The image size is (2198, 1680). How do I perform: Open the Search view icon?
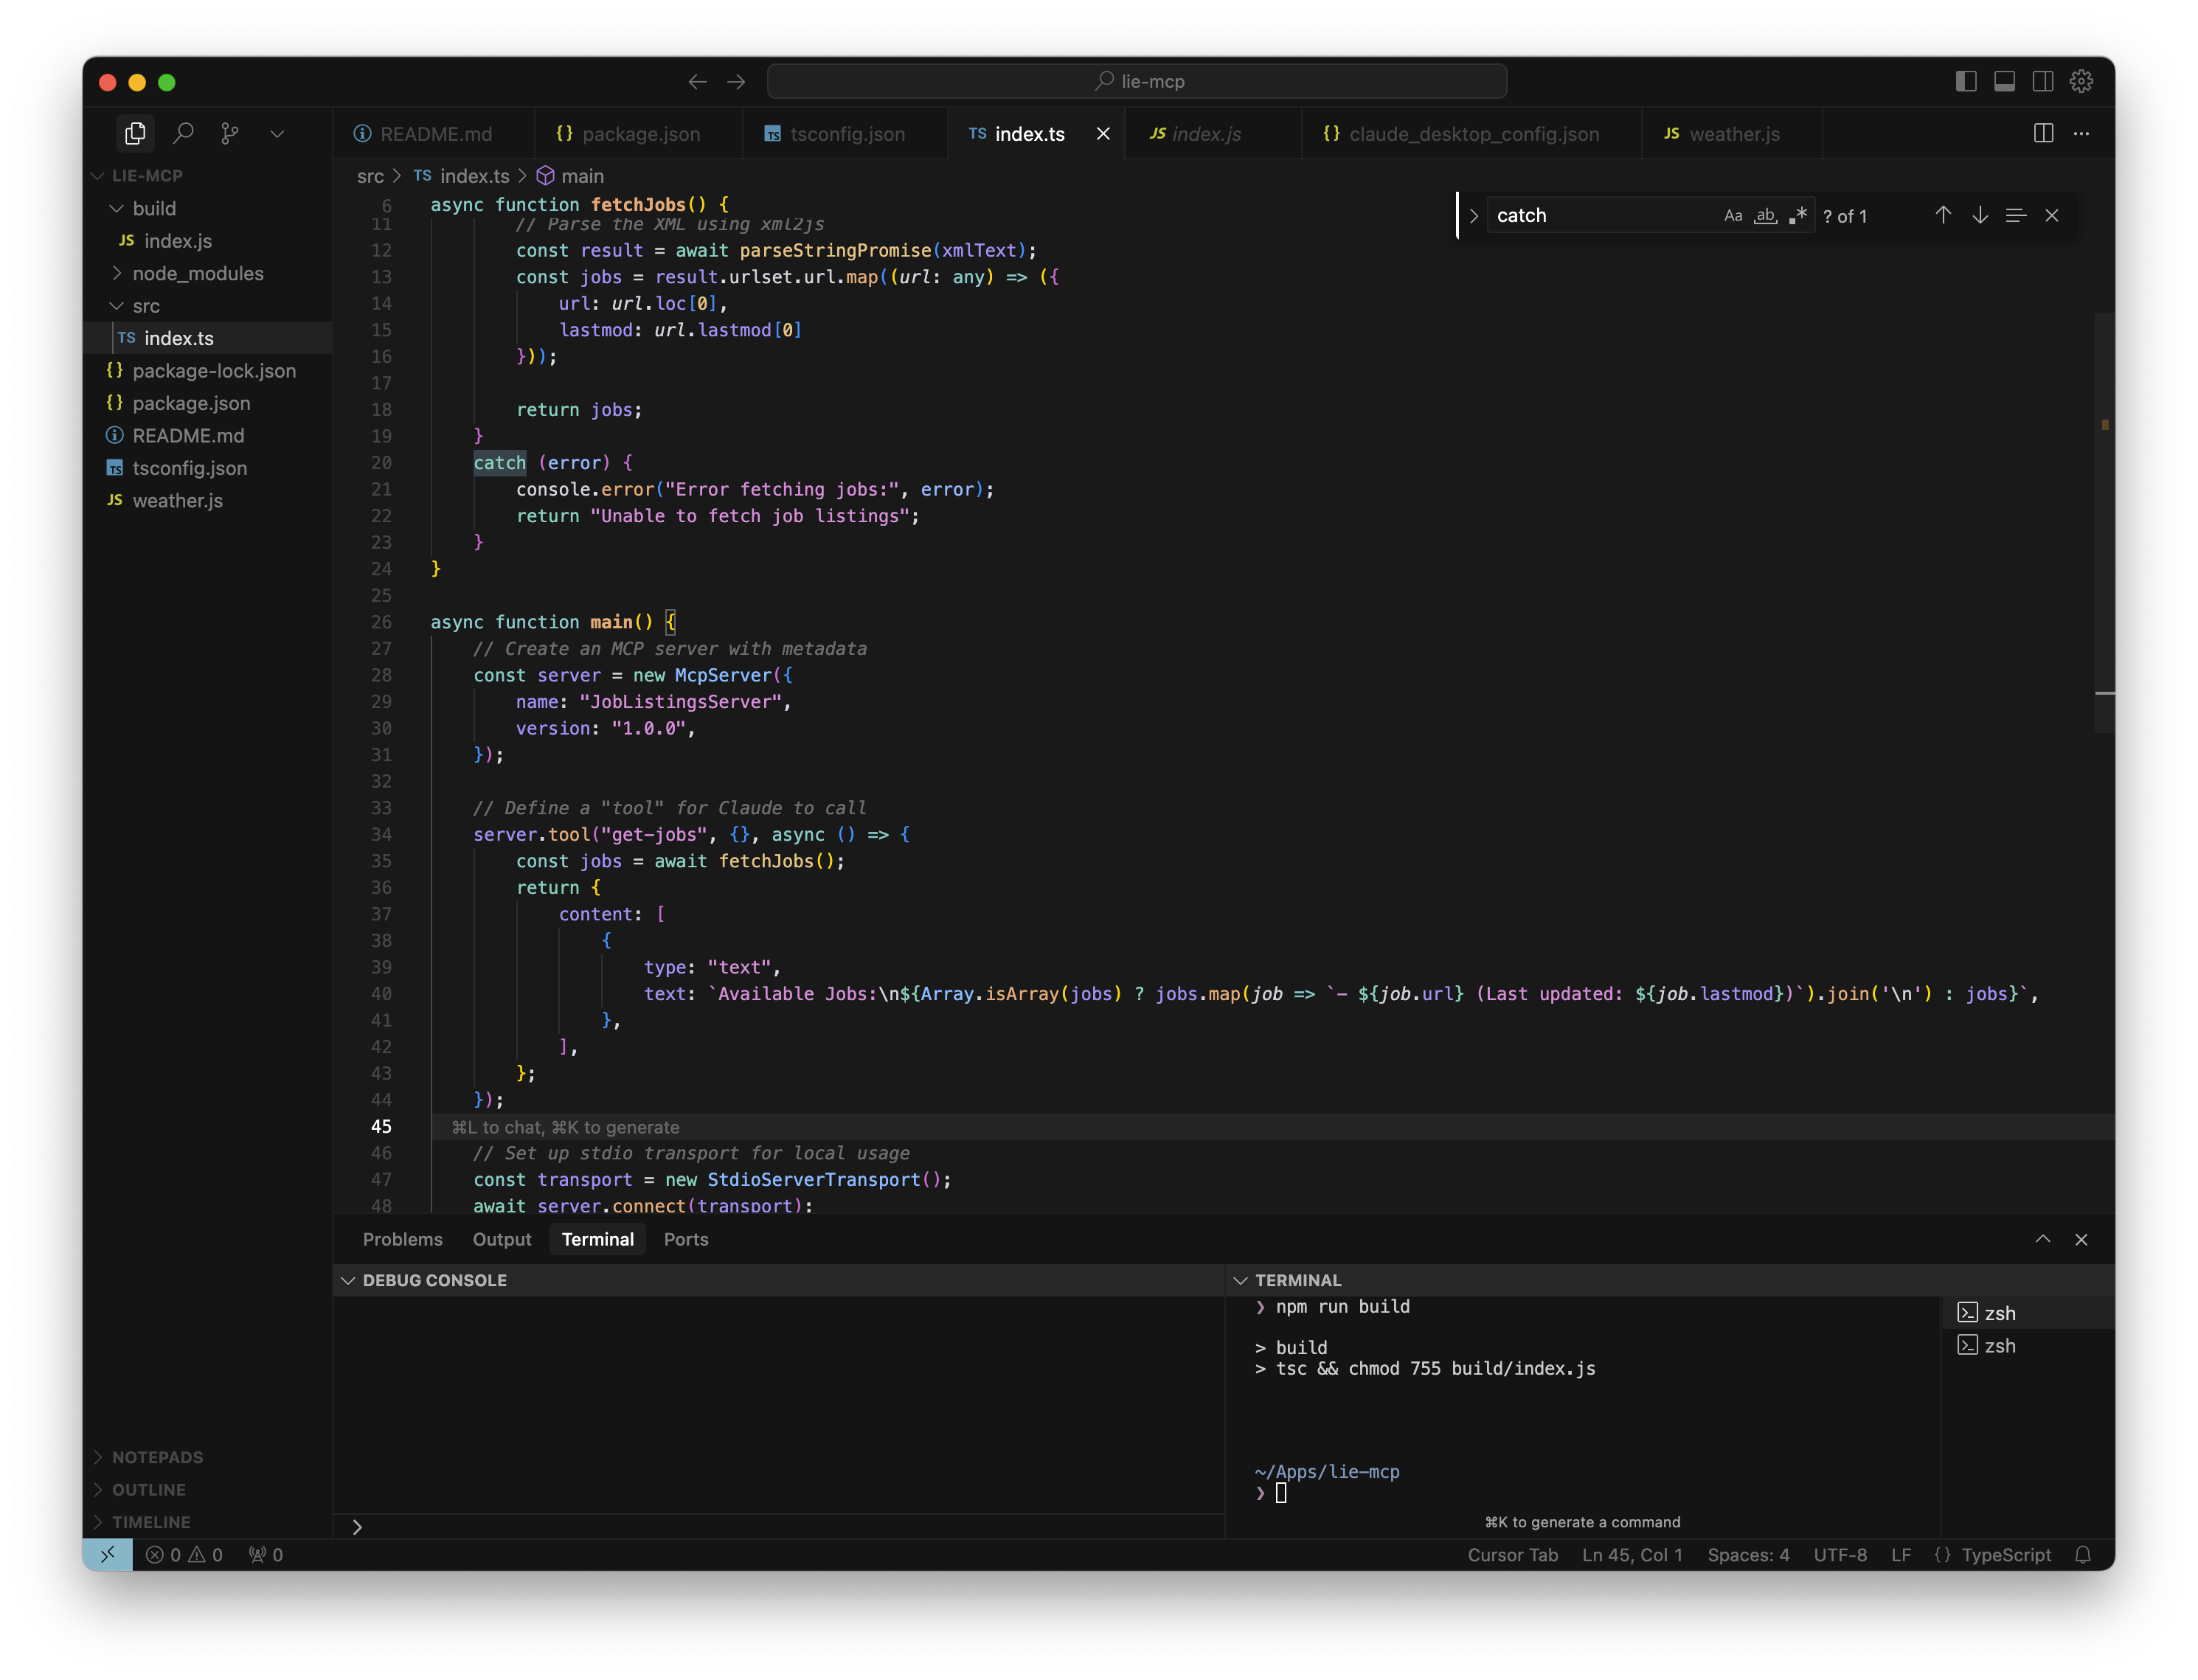[183, 133]
